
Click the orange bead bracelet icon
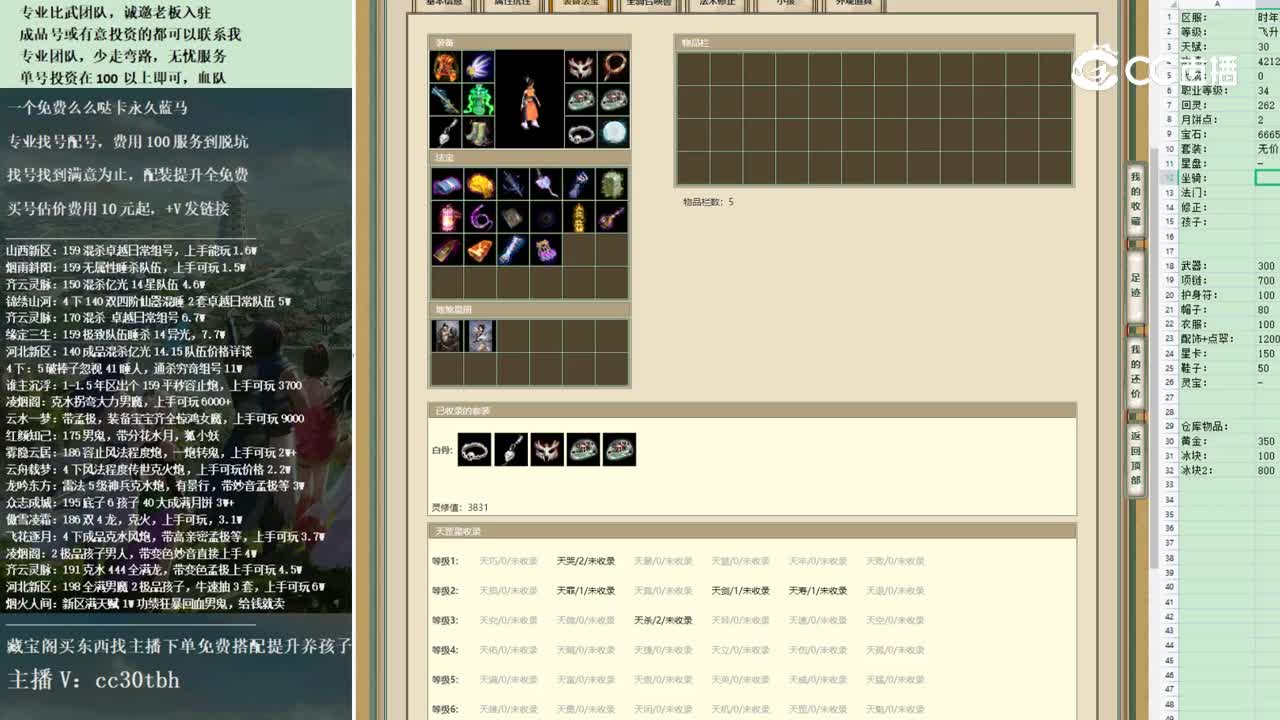[614, 67]
